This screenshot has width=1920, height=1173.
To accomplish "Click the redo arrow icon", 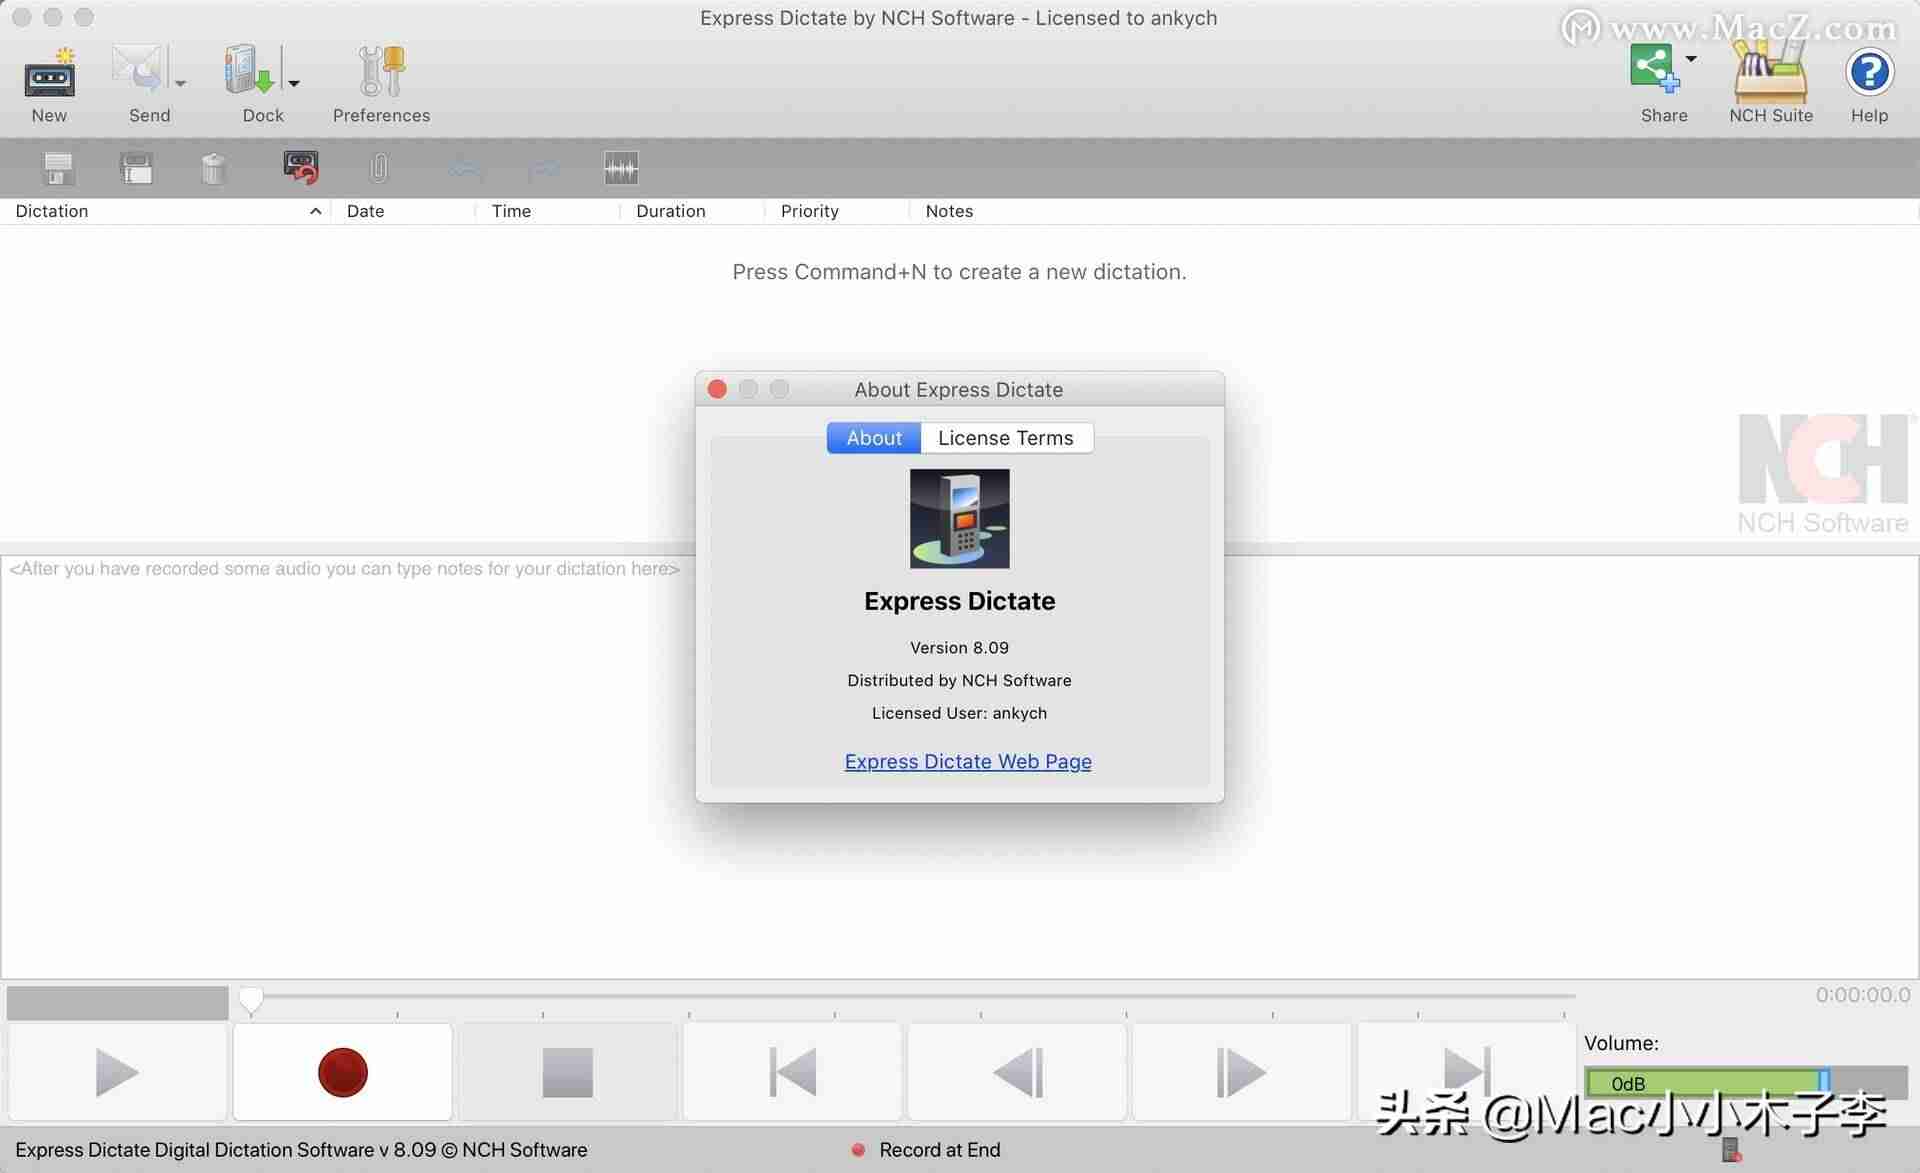I will [x=543, y=168].
